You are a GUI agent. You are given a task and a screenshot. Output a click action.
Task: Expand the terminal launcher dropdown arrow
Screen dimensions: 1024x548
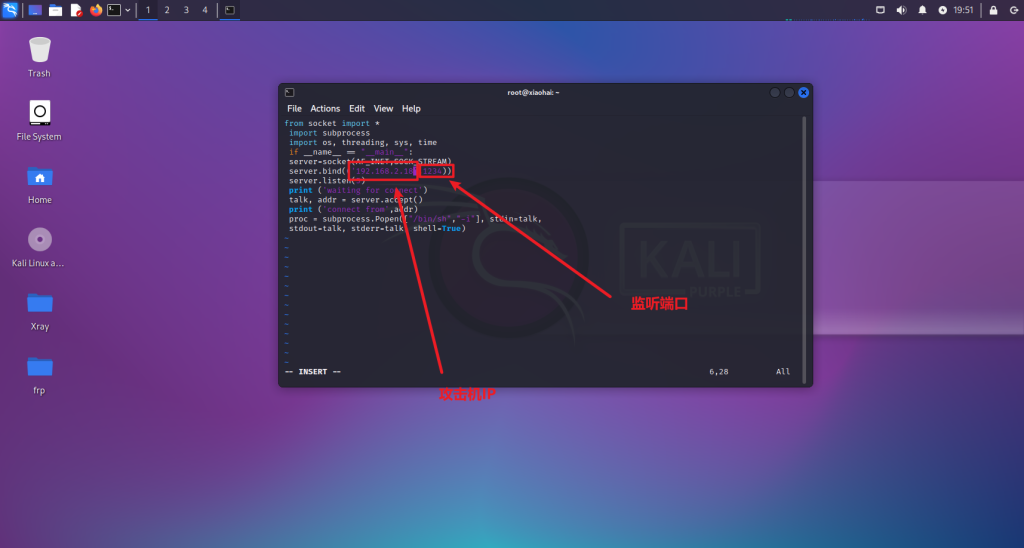(x=127, y=10)
